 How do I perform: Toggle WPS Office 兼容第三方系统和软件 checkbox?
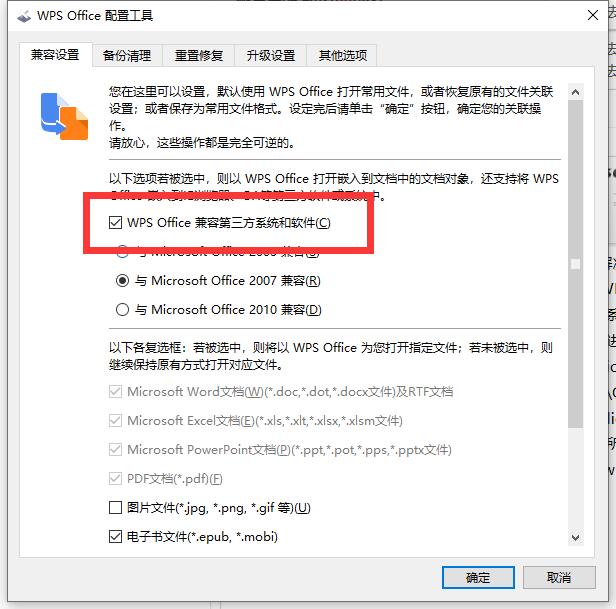115,222
